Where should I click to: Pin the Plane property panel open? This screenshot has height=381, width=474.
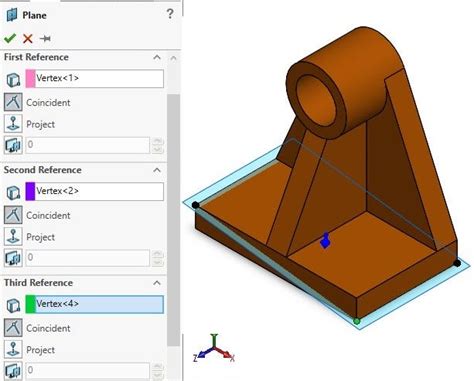point(45,39)
